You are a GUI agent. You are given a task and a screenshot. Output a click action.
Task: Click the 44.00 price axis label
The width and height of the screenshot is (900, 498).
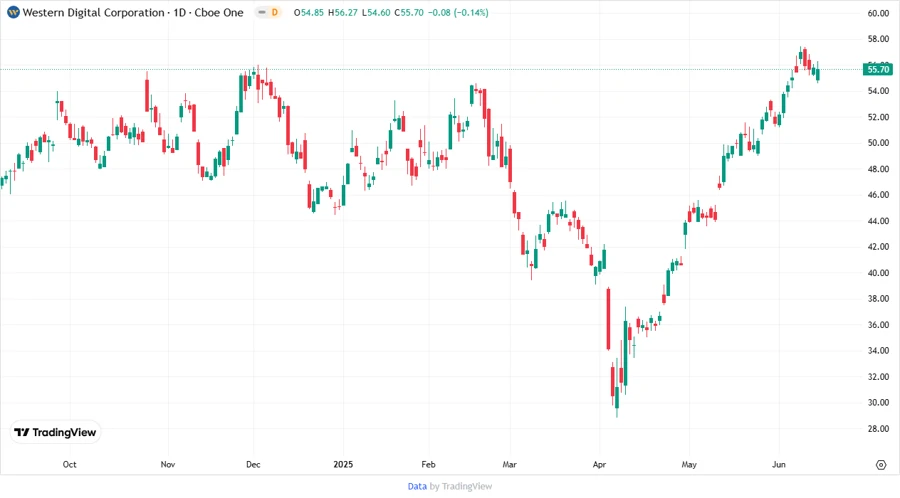878,221
